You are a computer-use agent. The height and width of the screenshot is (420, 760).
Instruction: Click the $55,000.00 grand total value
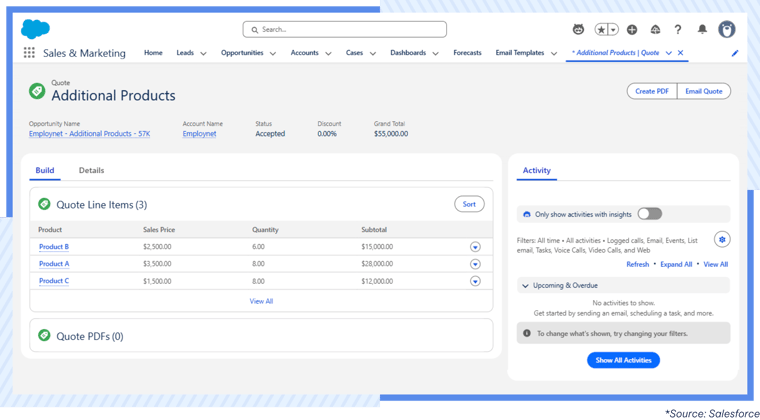pos(391,134)
